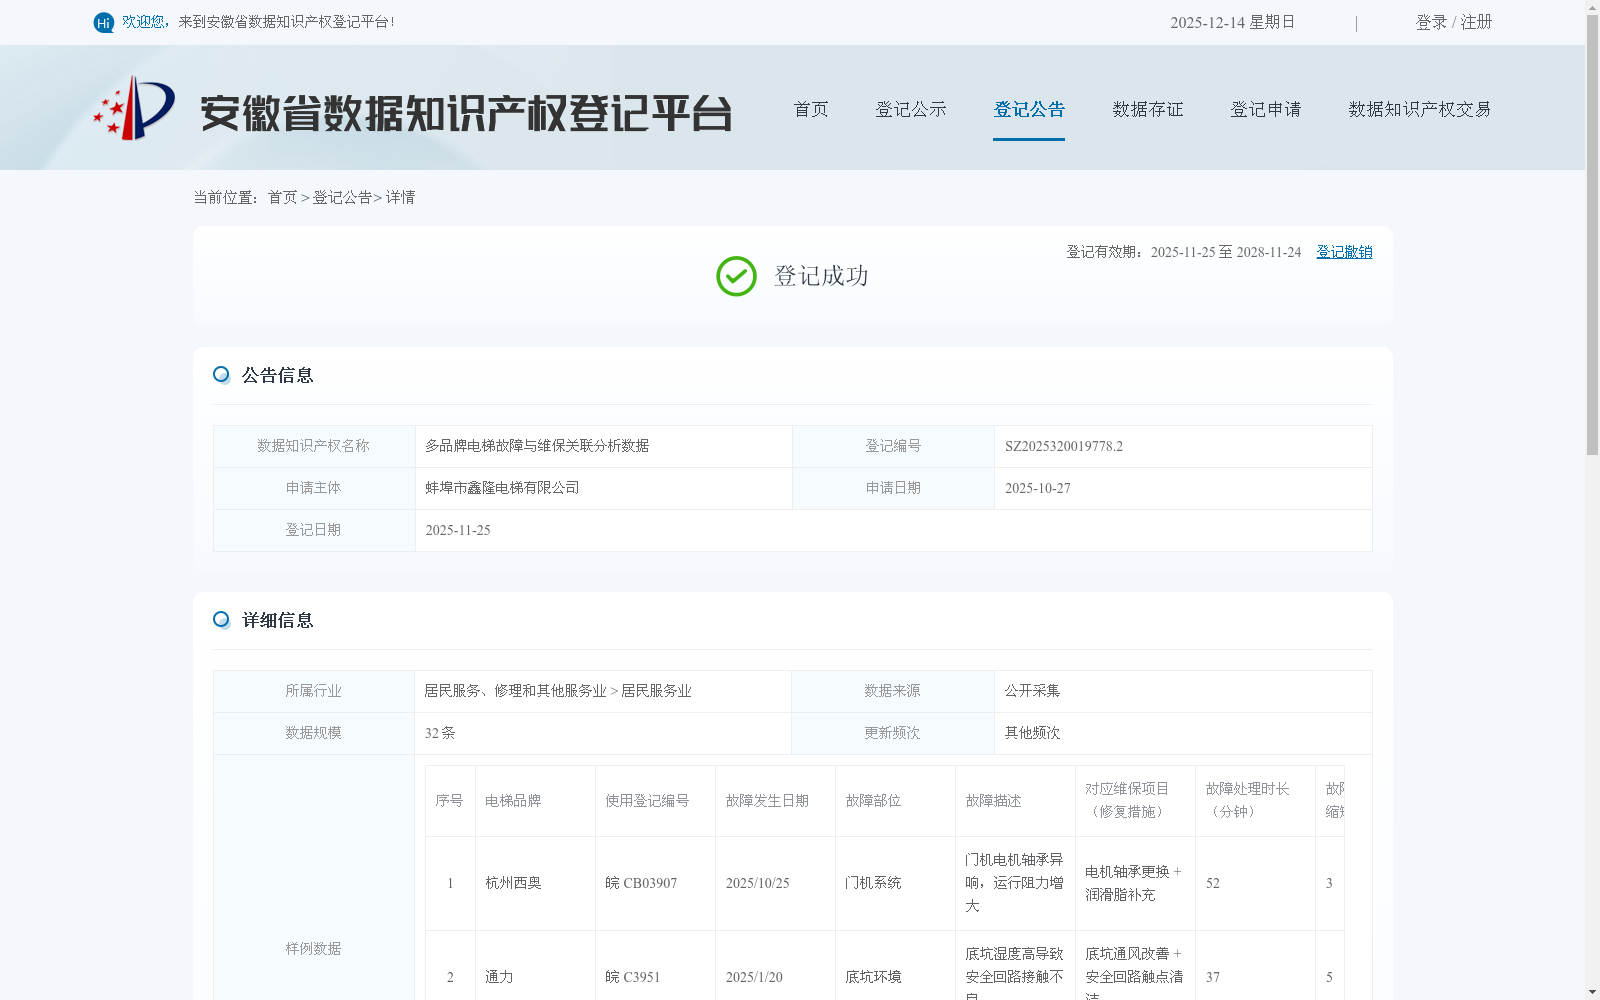Click the 公告信息 section bullet icon

221,375
